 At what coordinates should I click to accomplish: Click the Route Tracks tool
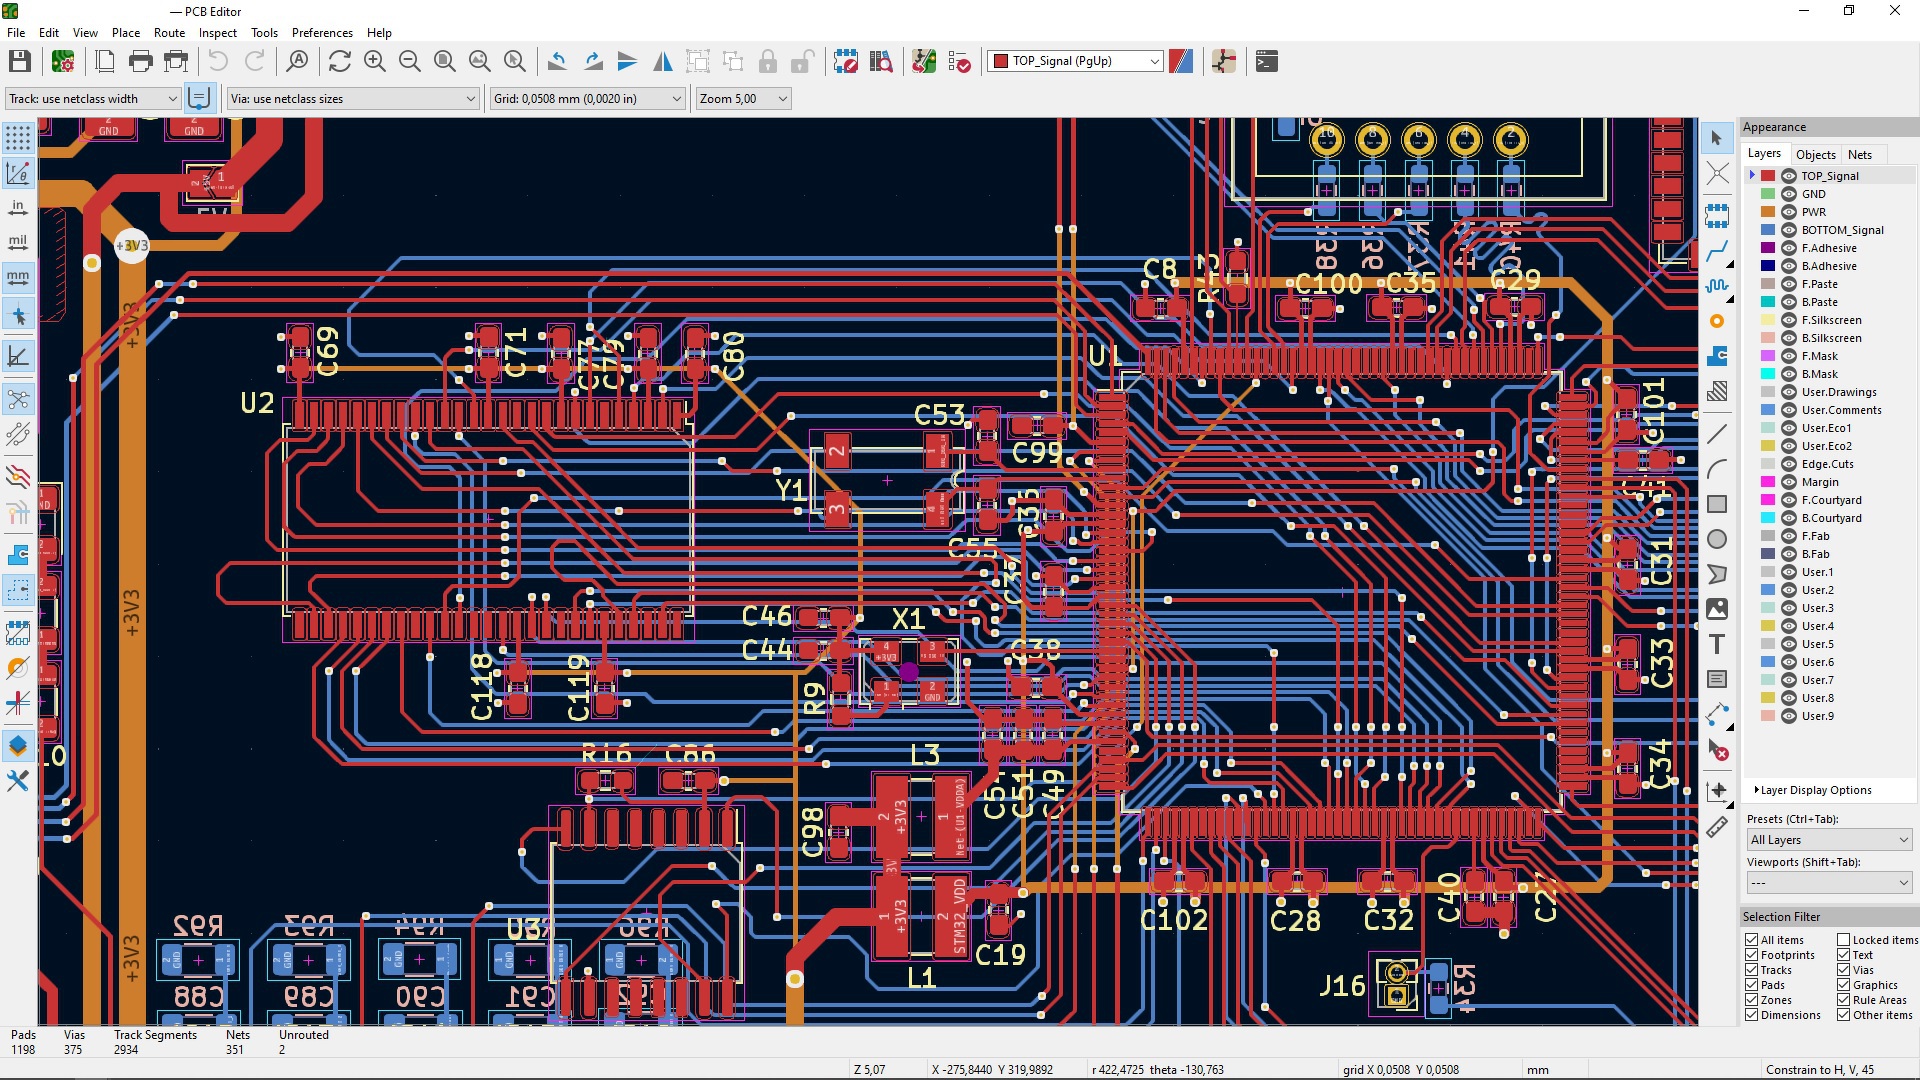1717,250
